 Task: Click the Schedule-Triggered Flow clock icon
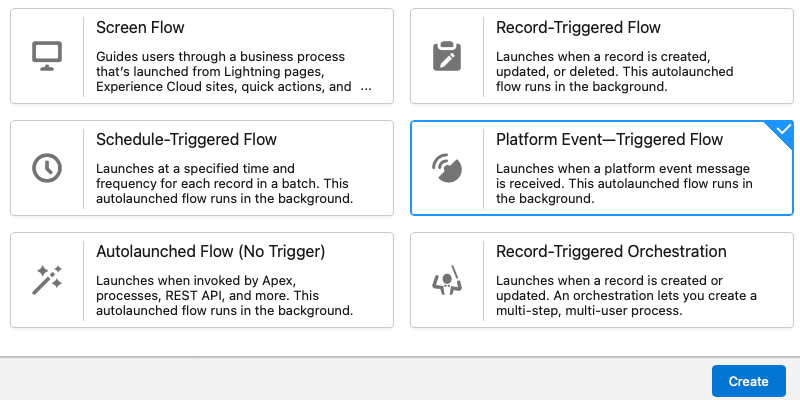point(47,168)
